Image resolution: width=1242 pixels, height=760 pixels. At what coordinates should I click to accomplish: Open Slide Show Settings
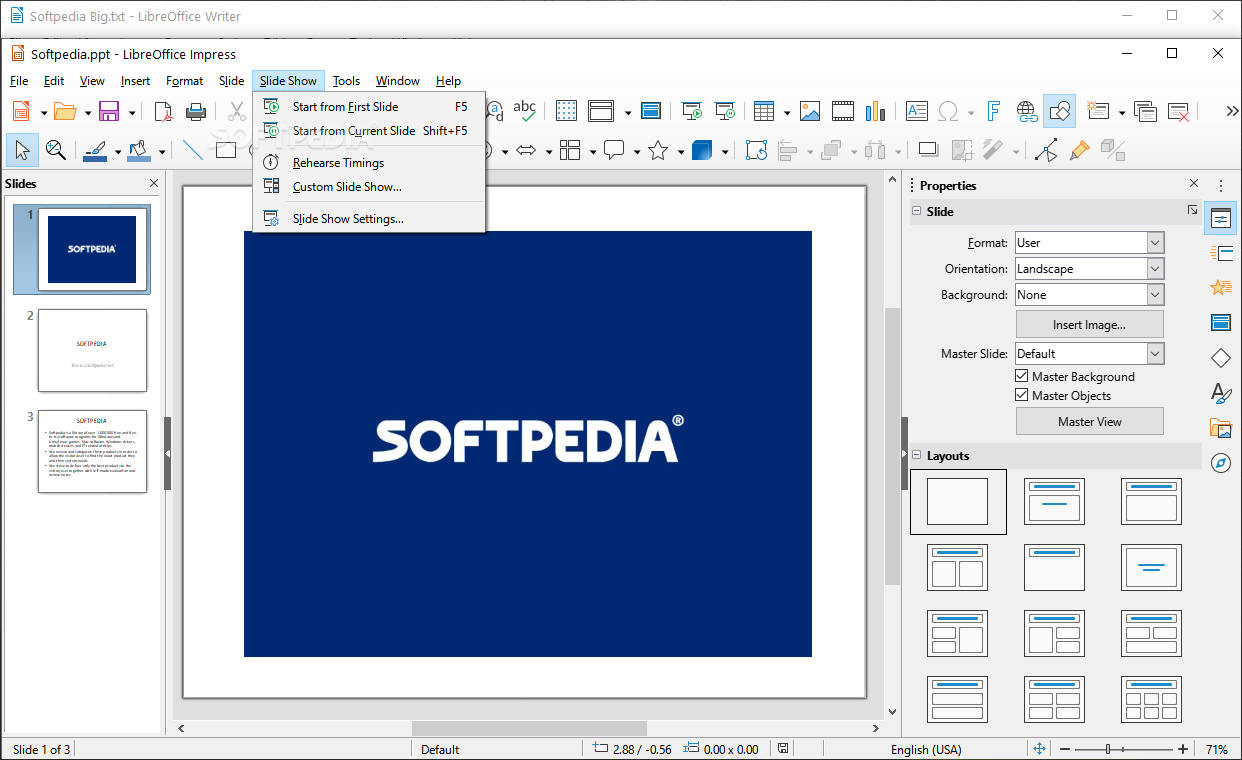coord(369,218)
